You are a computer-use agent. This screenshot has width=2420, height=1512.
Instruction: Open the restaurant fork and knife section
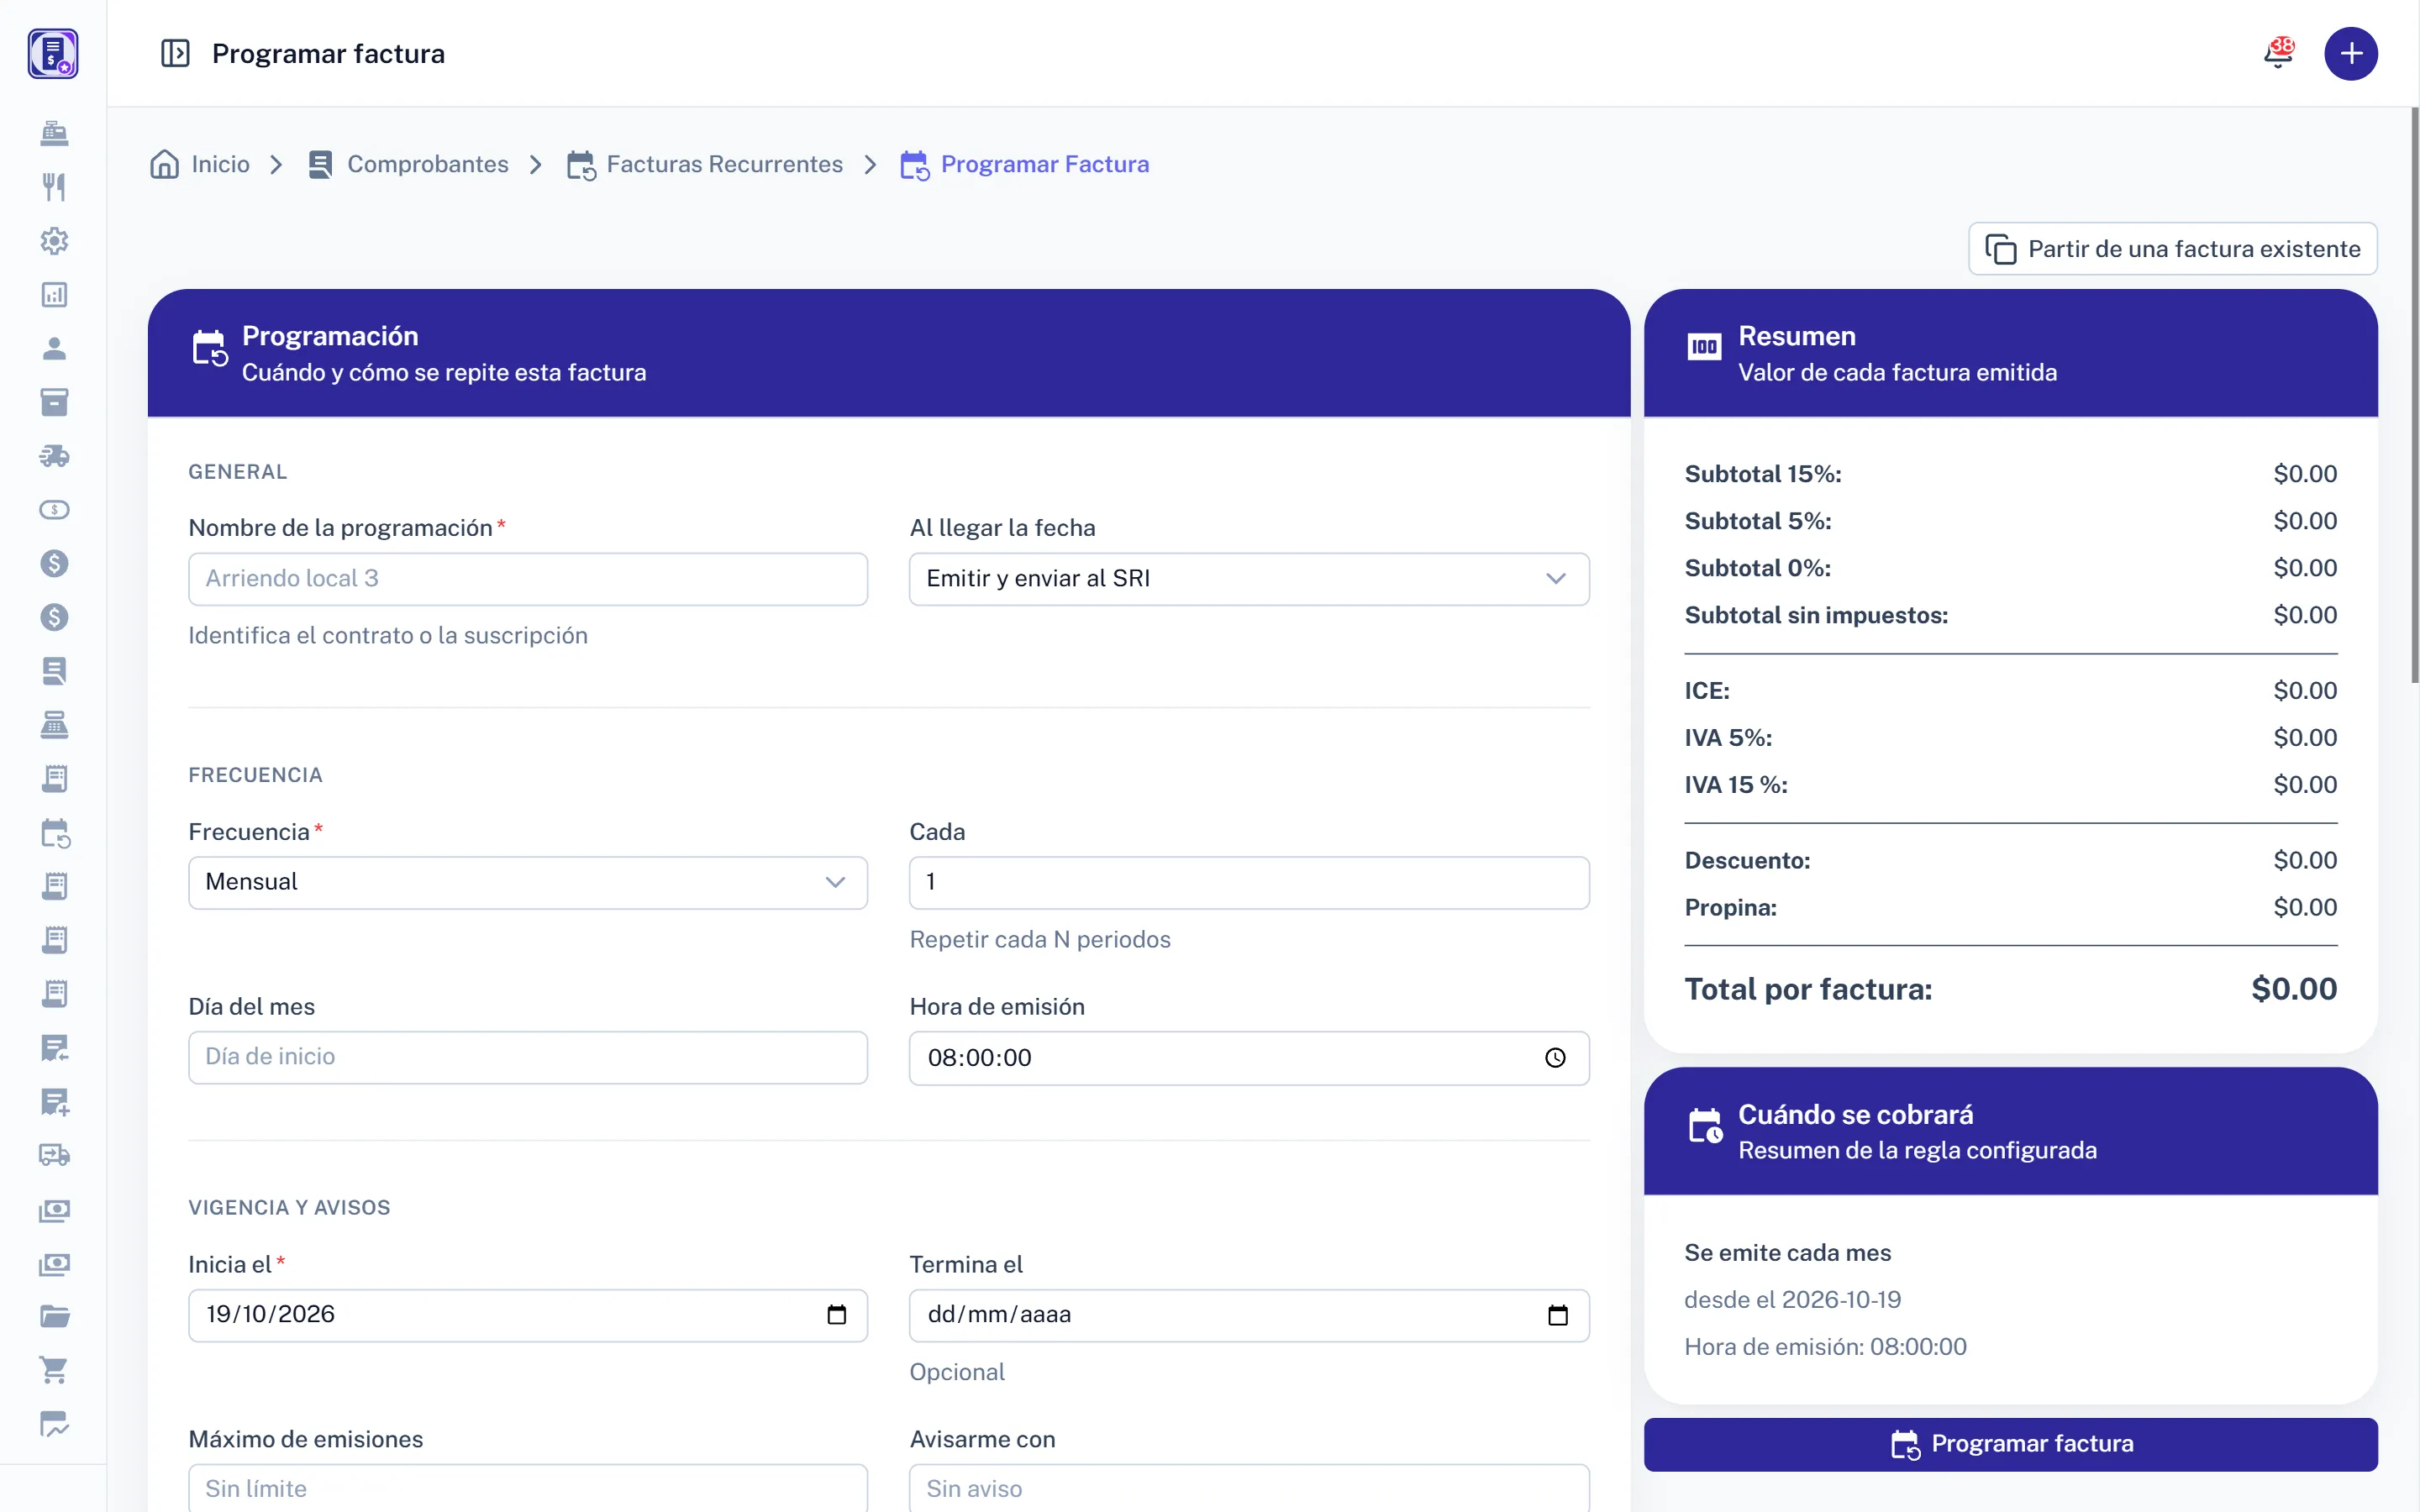click(x=54, y=186)
